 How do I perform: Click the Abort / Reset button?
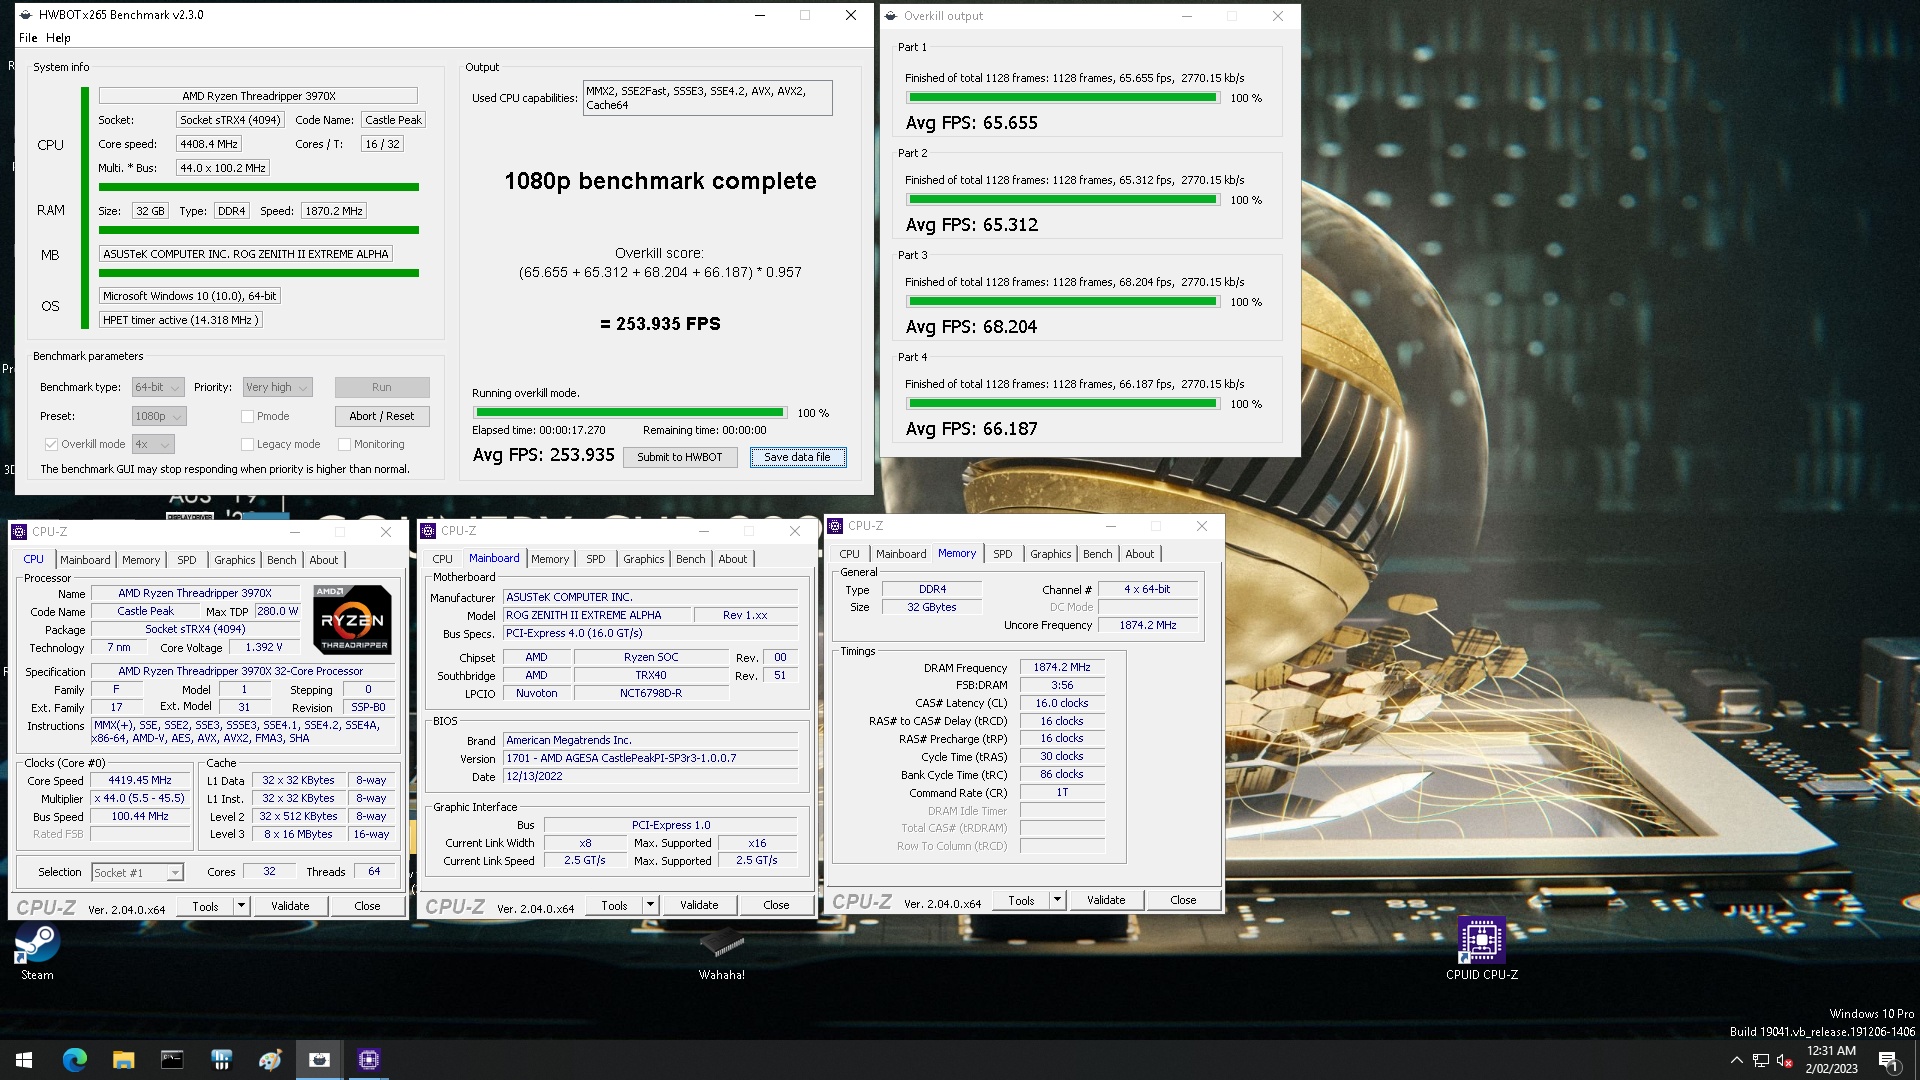pyautogui.click(x=382, y=416)
